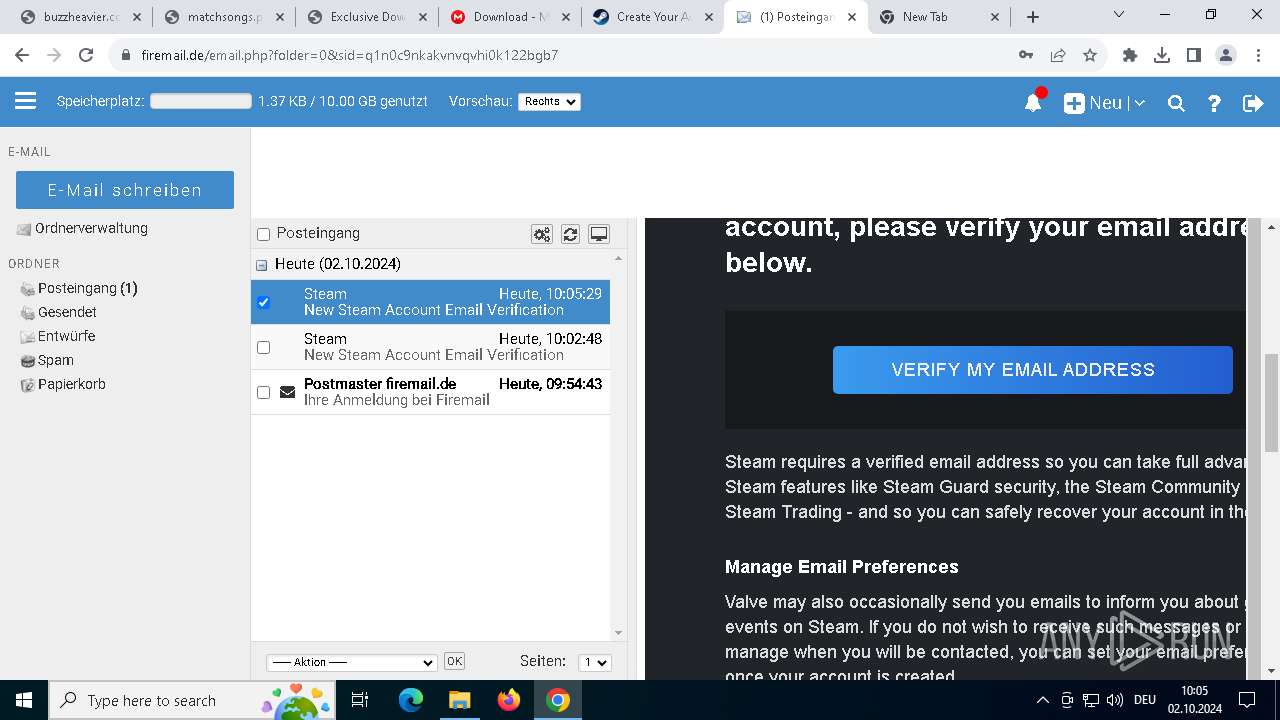Click the monitor view icon

click(x=599, y=234)
